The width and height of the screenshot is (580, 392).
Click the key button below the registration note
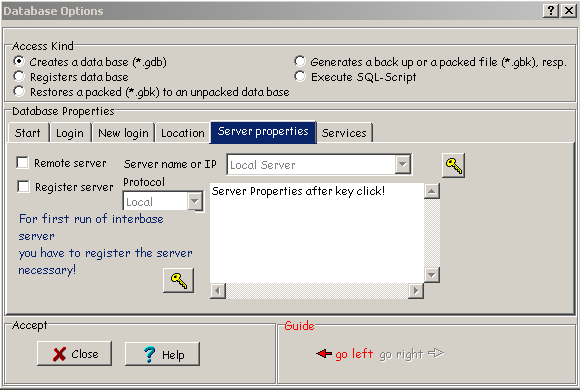click(179, 281)
